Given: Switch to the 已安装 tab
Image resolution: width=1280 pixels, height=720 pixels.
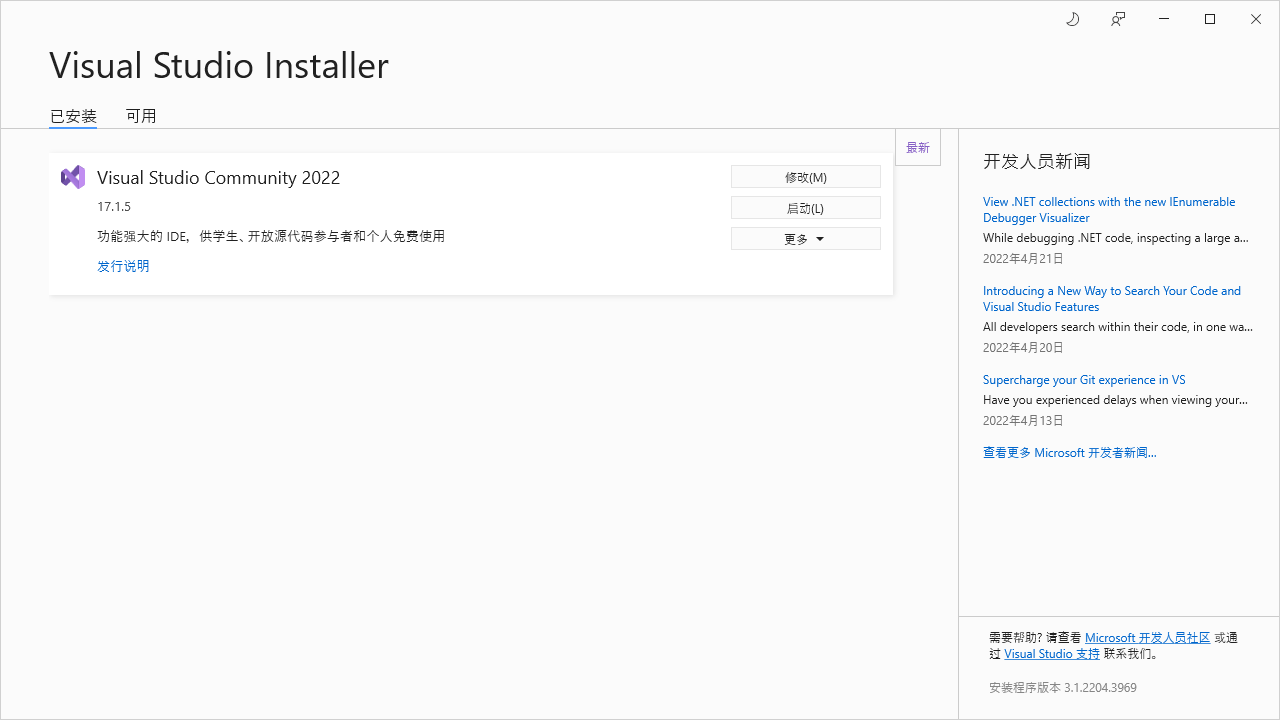Looking at the screenshot, I should pyautogui.click(x=73, y=116).
